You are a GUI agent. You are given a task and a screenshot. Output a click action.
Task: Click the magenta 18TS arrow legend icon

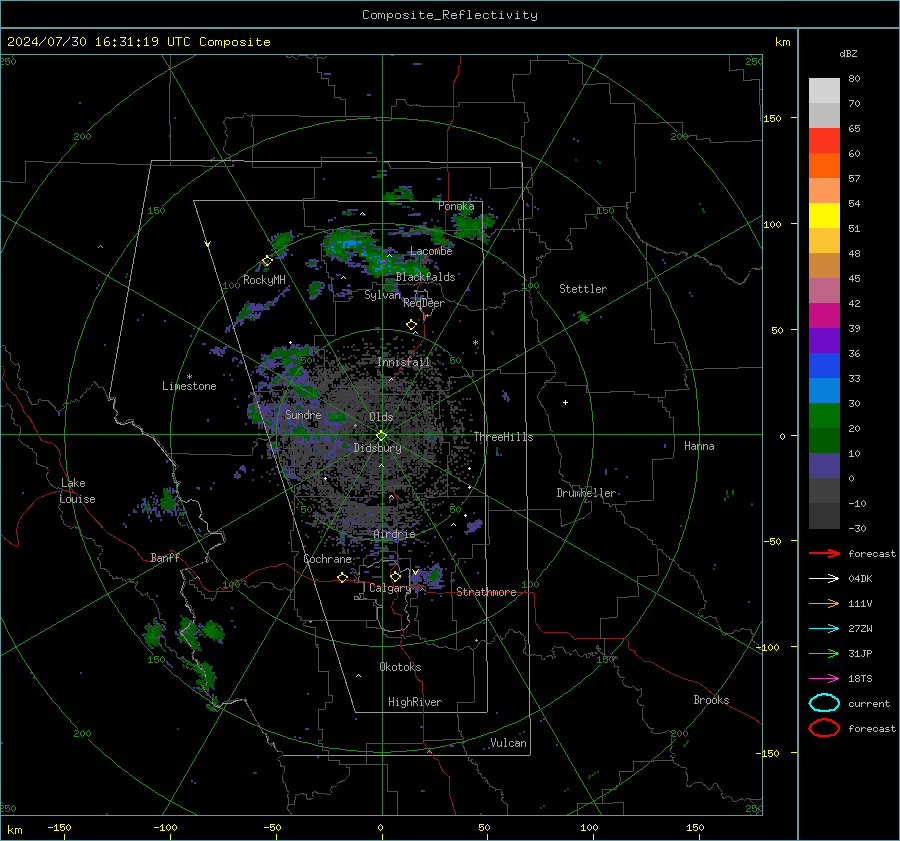[x=824, y=679]
